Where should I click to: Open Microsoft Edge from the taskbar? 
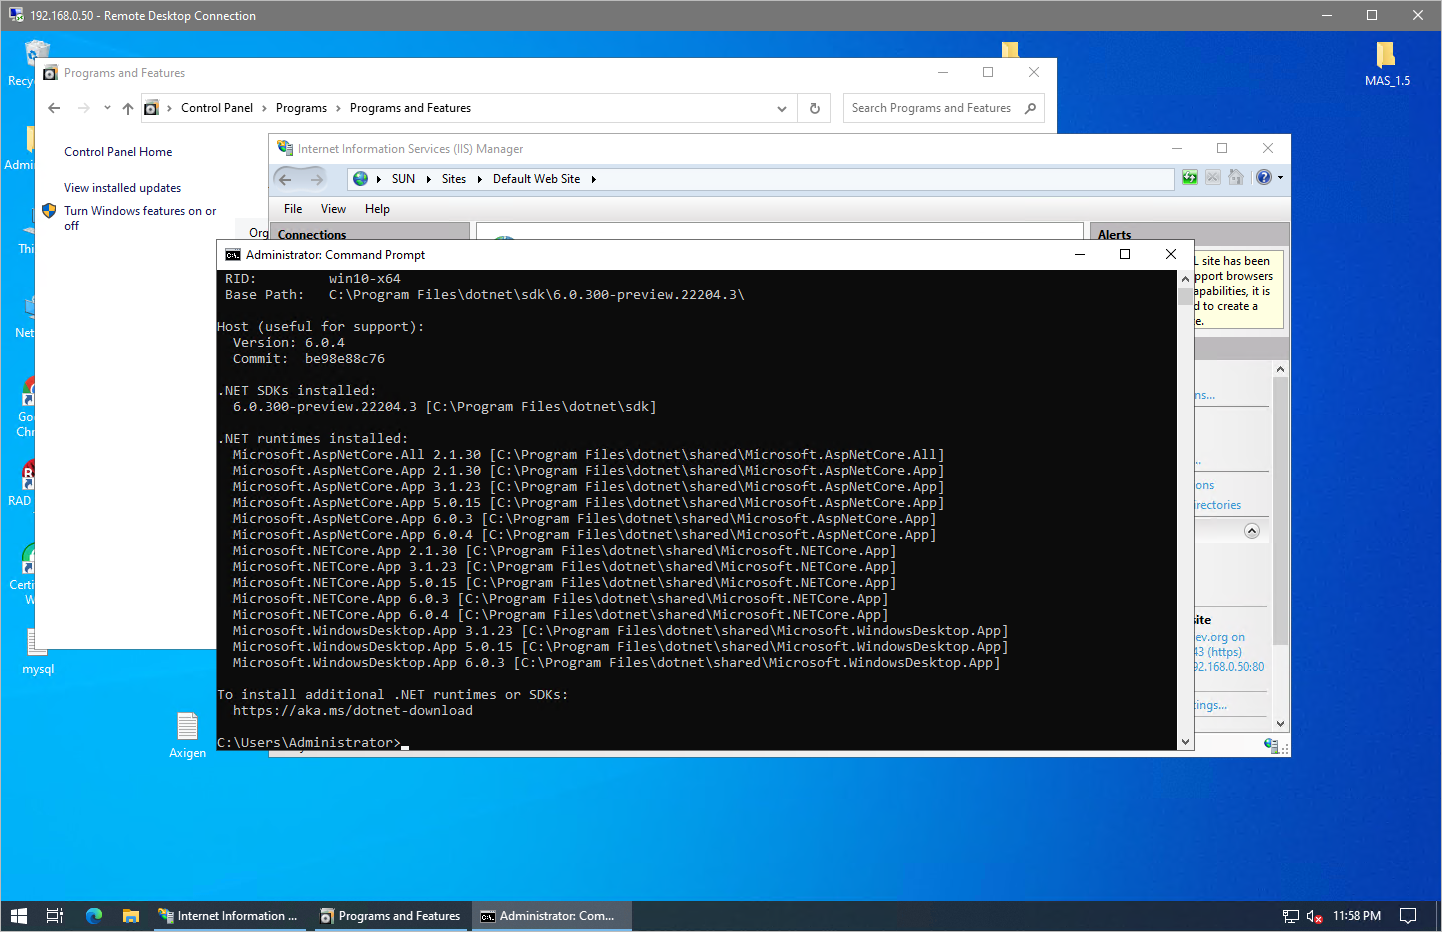click(92, 915)
